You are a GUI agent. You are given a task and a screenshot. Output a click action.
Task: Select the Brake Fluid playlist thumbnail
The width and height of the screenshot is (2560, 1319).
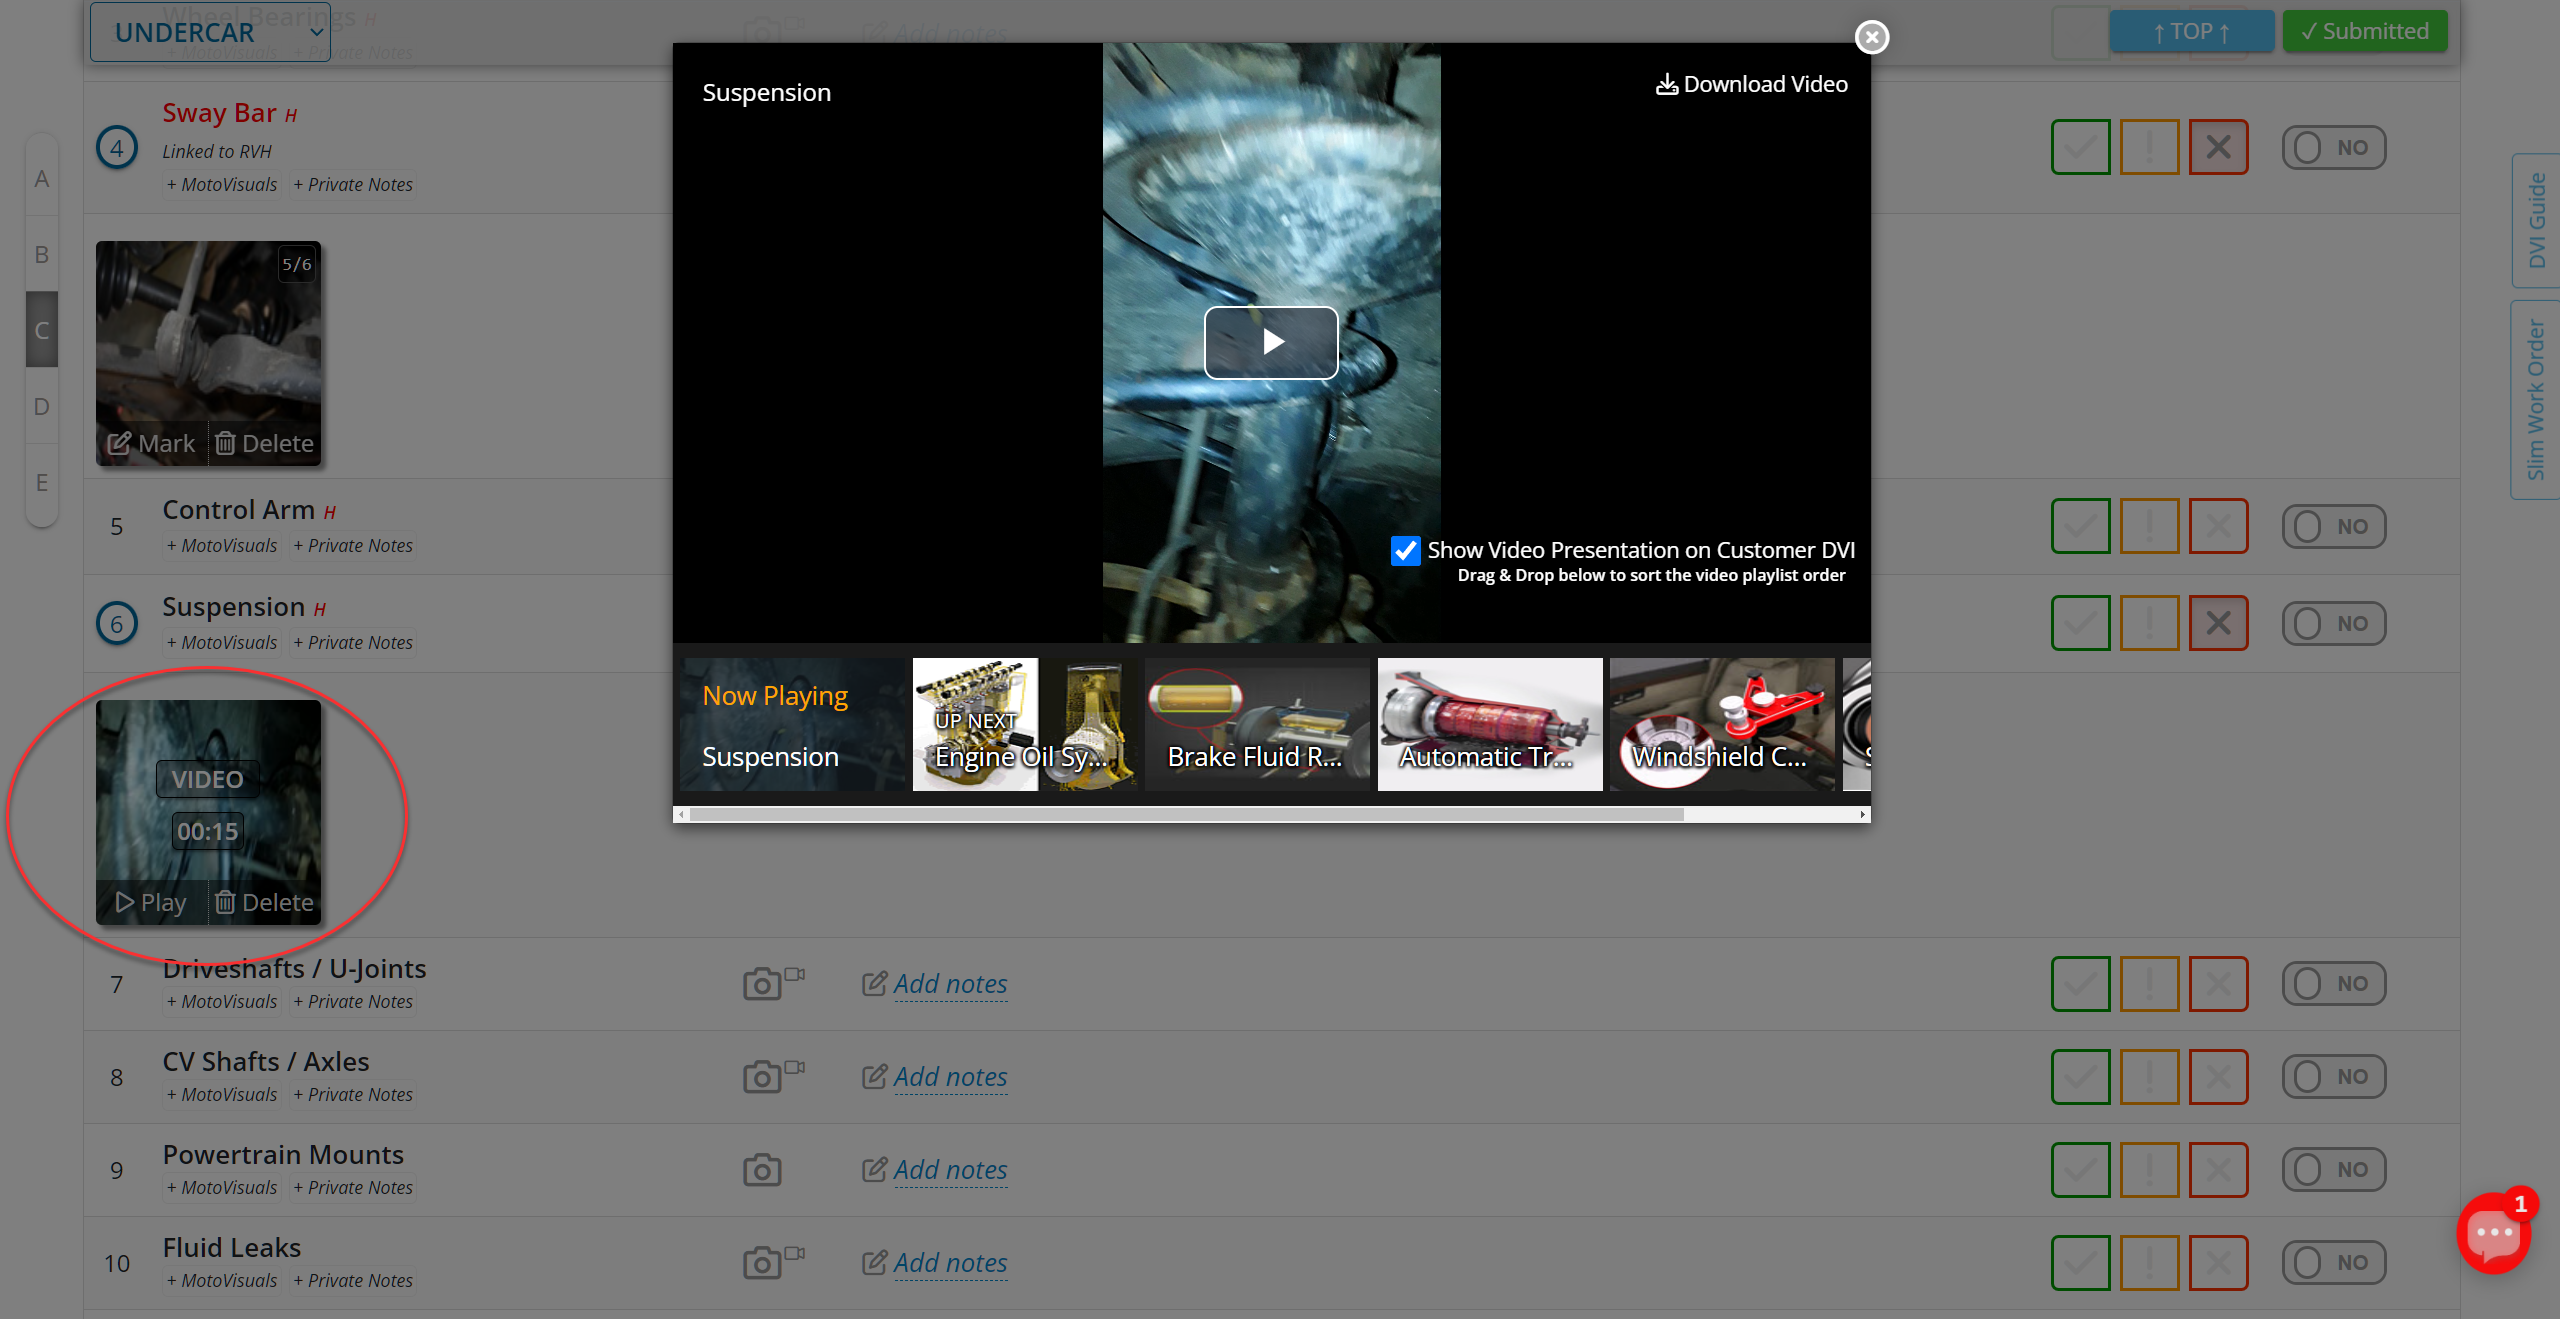(1256, 725)
